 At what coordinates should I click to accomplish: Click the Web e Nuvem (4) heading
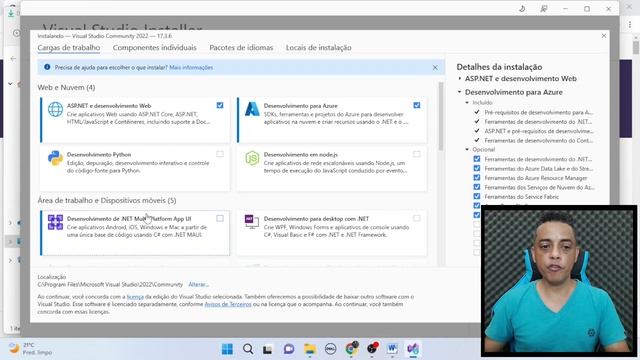point(66,87)
